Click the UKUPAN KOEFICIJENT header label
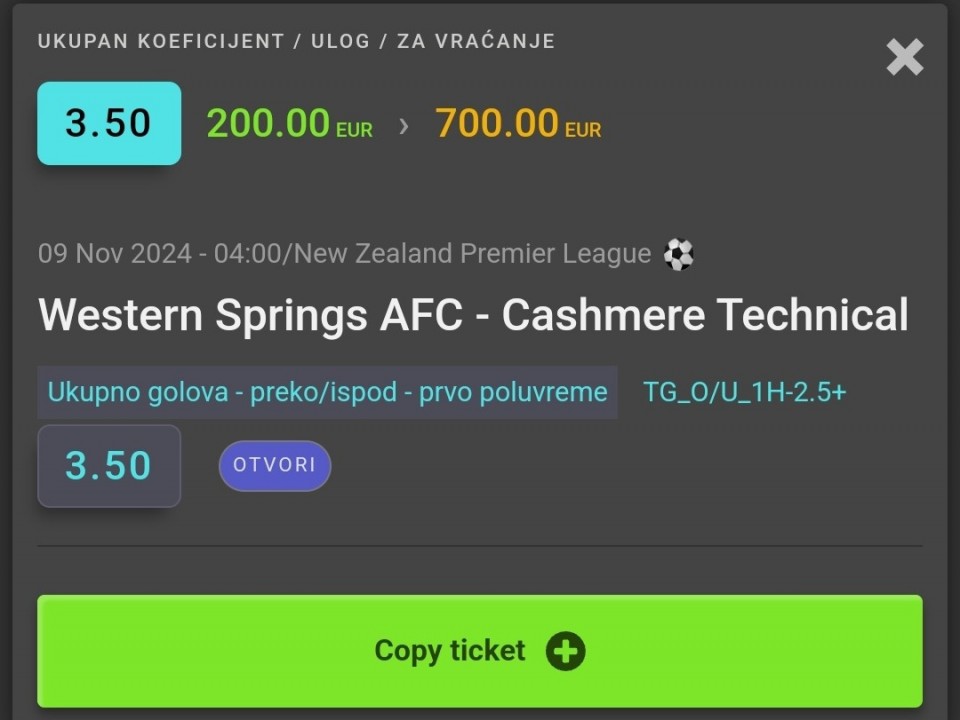 (161, 42)
